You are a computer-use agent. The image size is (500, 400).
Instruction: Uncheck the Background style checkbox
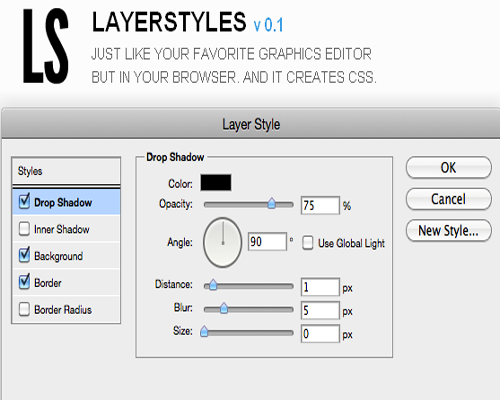[x=24, y=255]
